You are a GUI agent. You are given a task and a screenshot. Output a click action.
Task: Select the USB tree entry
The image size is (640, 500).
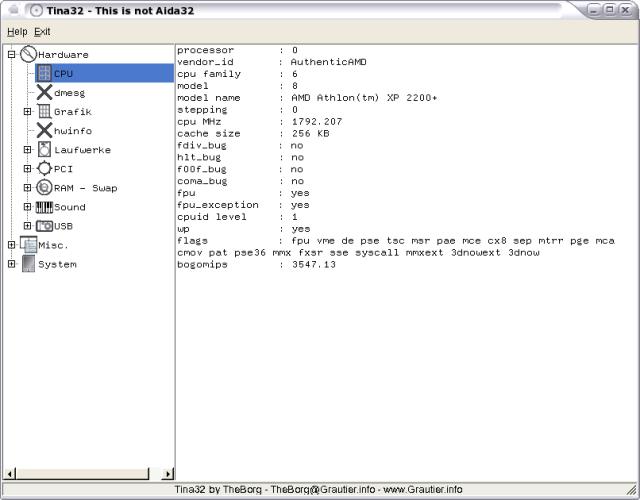(63, 226)
